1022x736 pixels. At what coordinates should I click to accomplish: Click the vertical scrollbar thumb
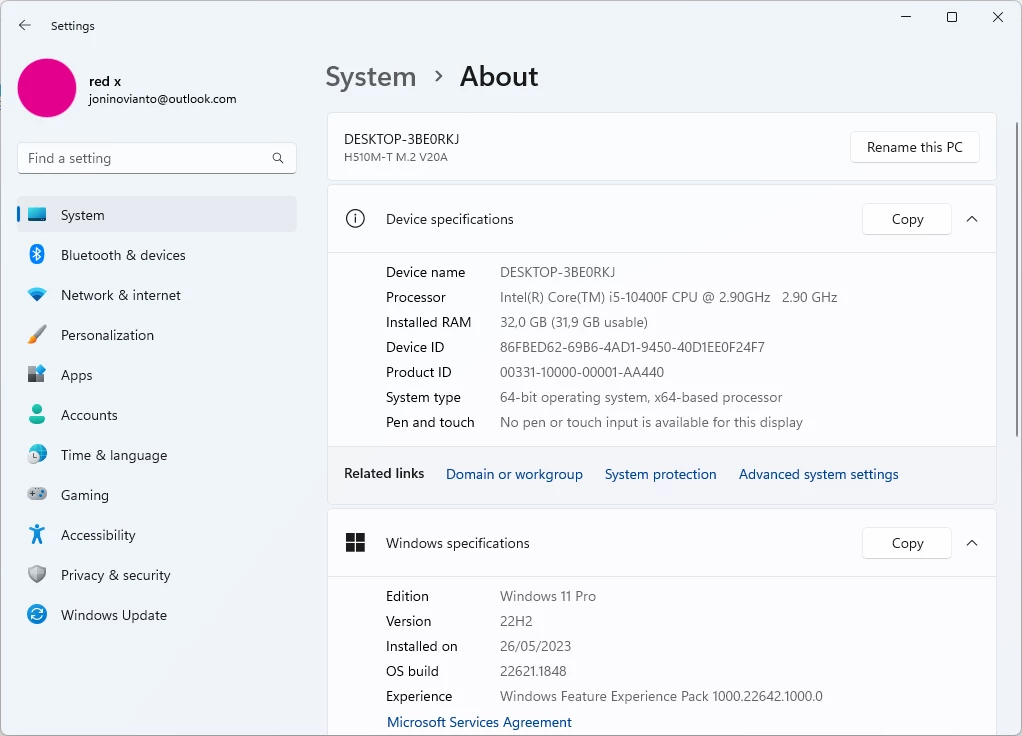click(x=1017, y=279)
